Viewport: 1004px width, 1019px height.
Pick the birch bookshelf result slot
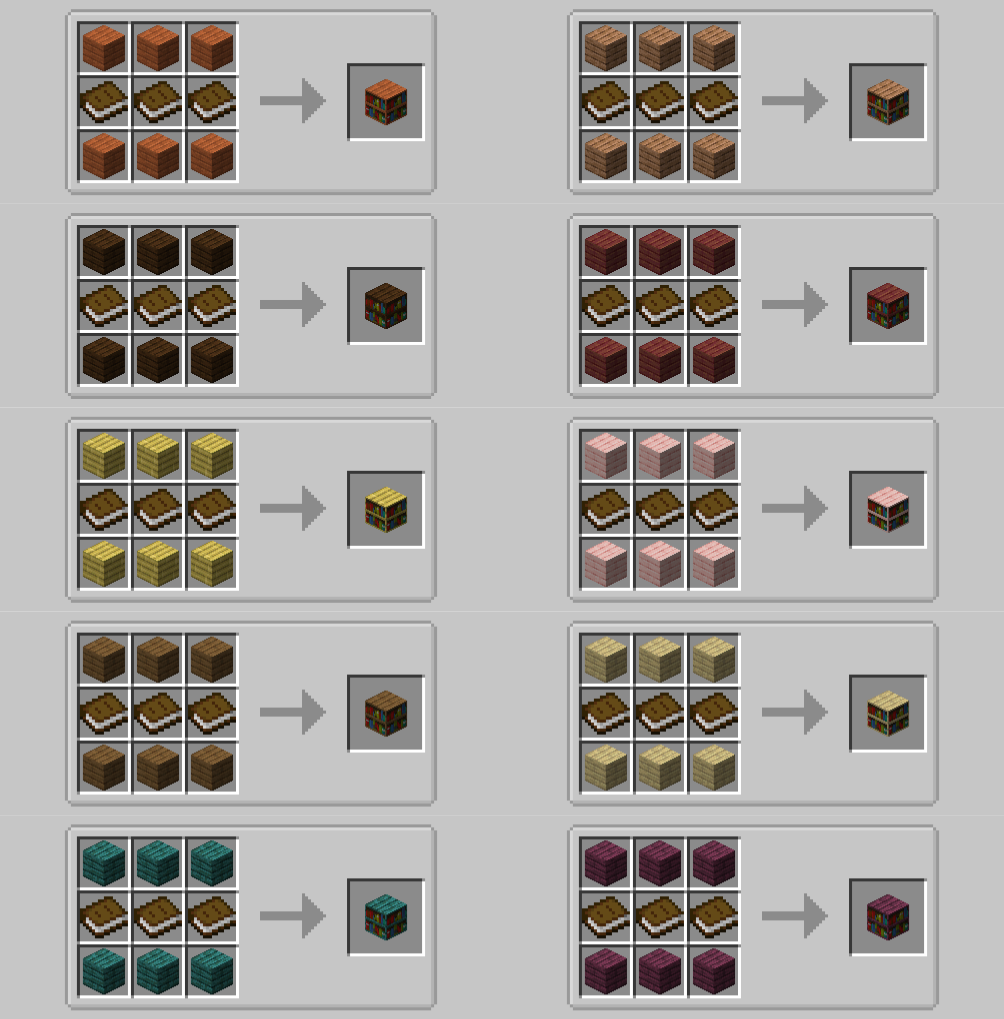tap(888, 713)
